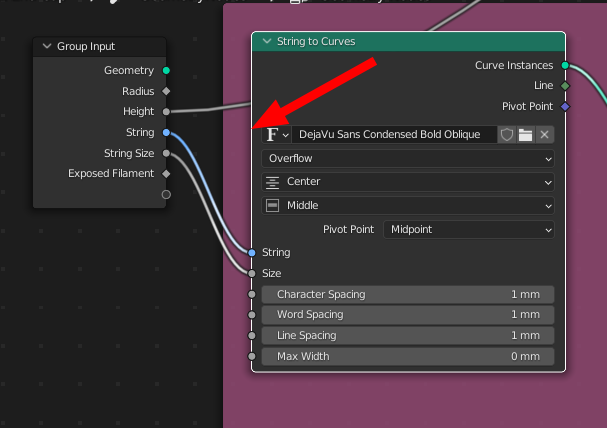Open the Middle vertical alignment dropdown

(x=408, y=205)
